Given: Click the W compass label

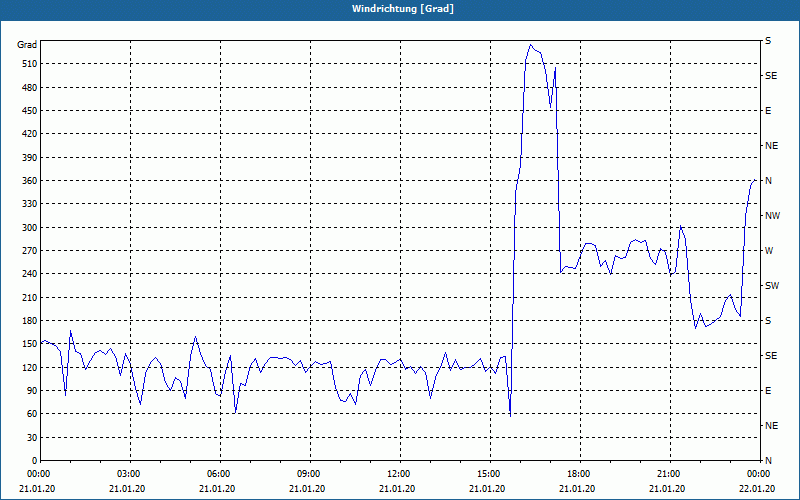Looking at the screenshot, I should tap(768, 251).
